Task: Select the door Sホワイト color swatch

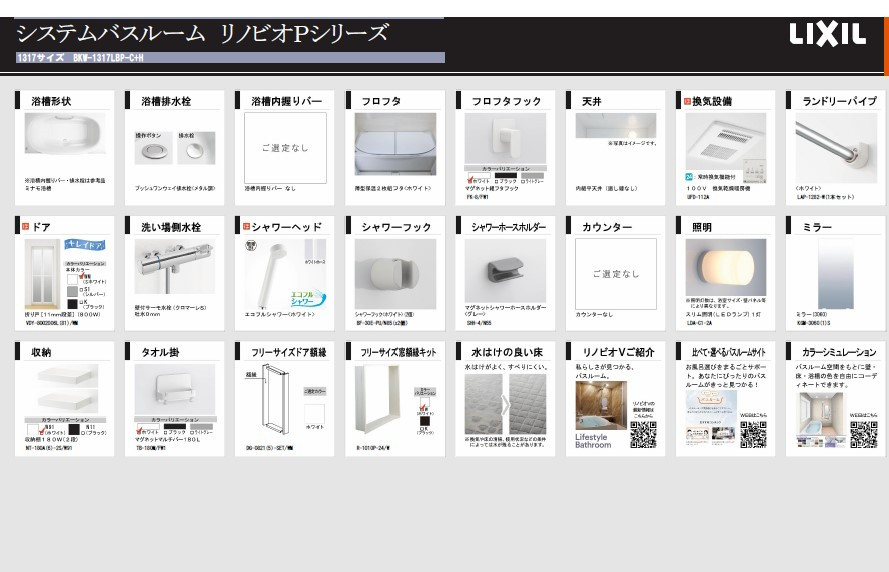Action: (72, 279)
